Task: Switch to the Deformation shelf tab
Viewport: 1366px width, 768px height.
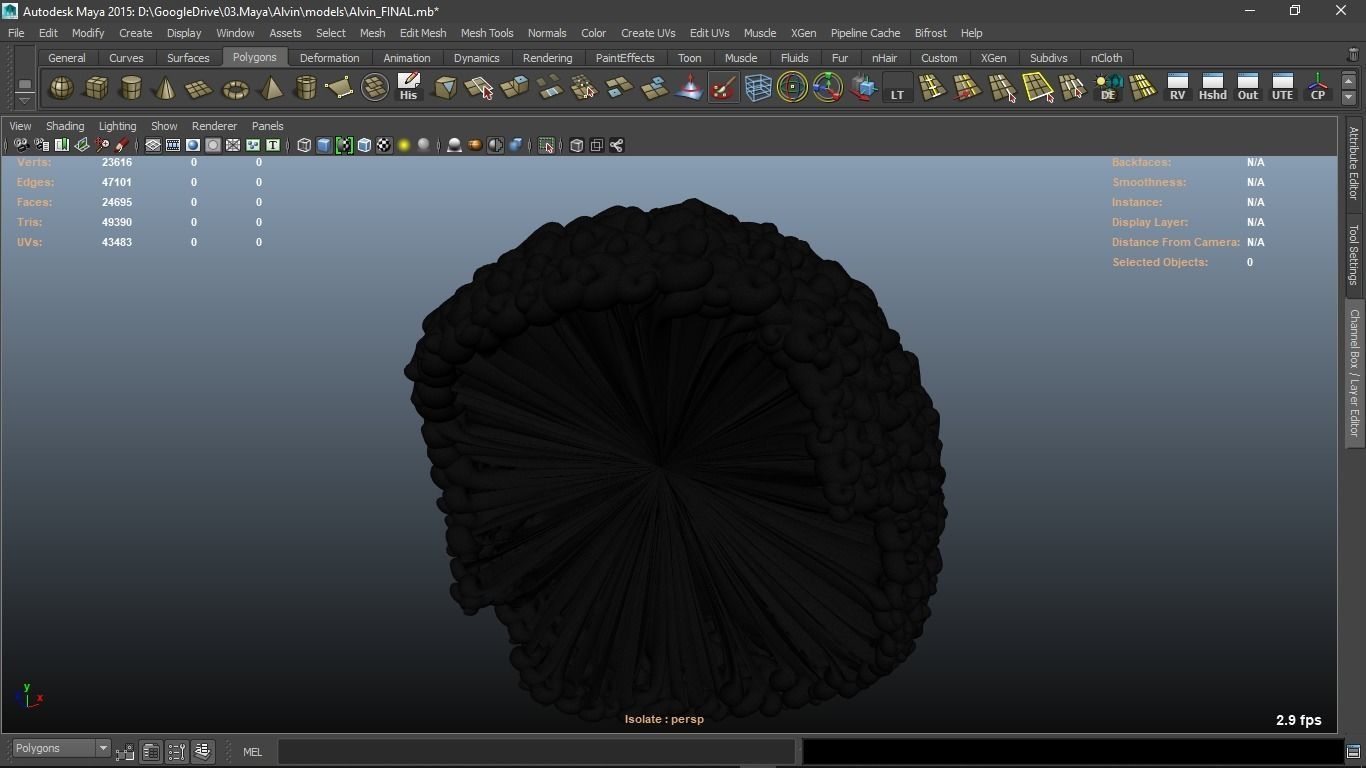Action: [x=329, y=58]
